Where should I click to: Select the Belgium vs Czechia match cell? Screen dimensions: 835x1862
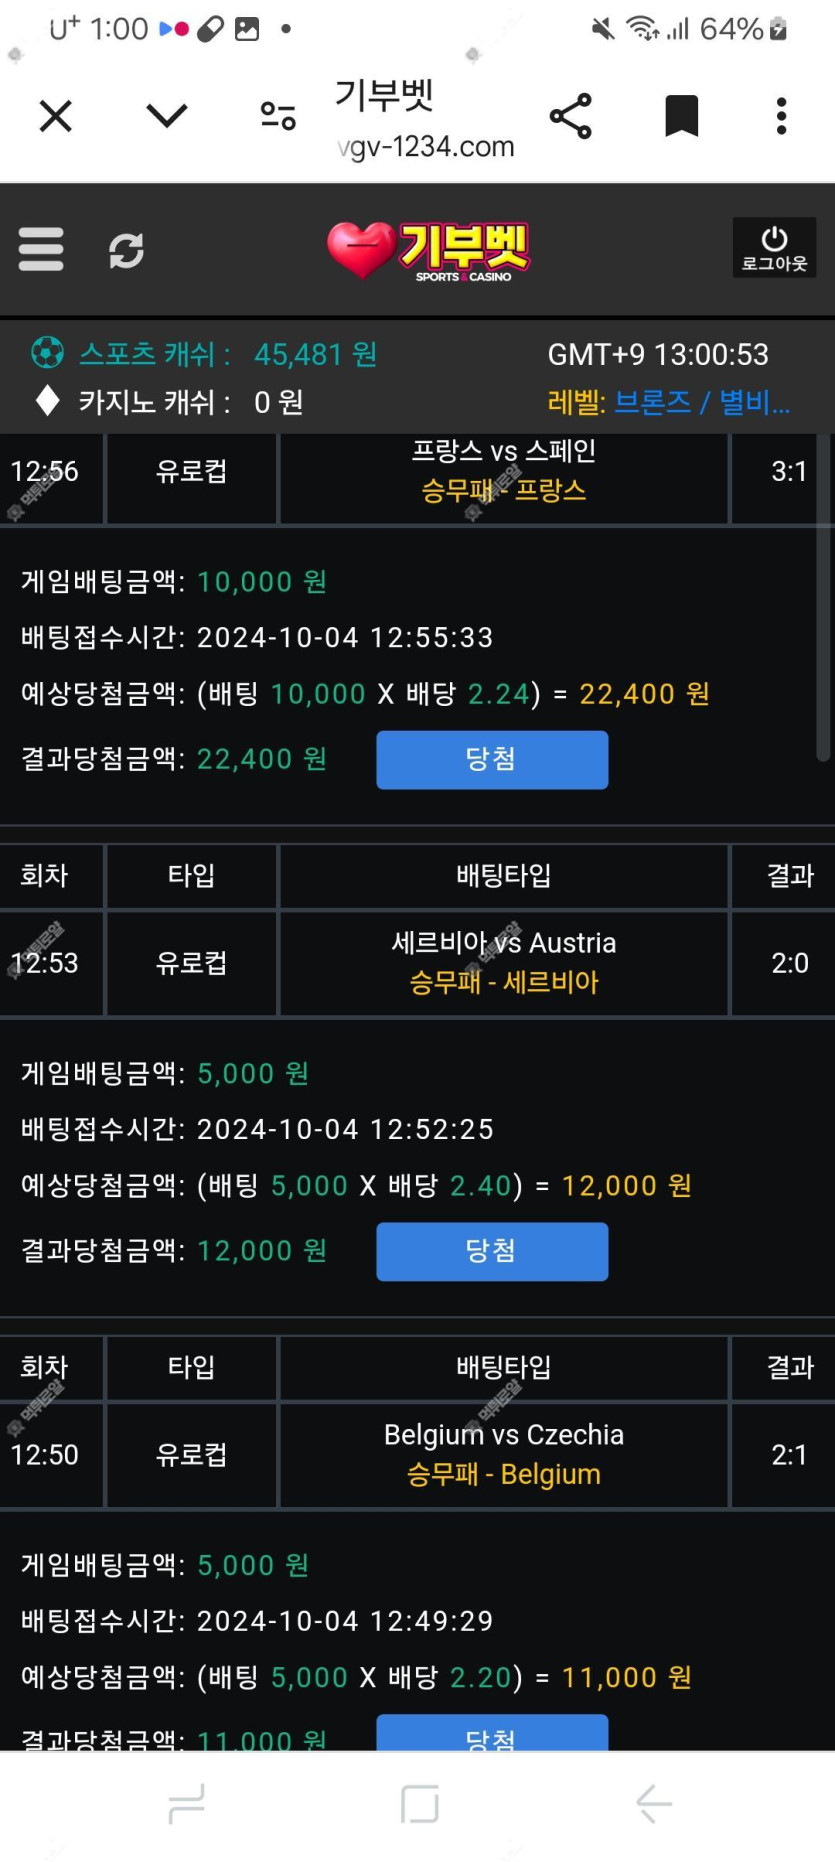tap(504, 1454)
